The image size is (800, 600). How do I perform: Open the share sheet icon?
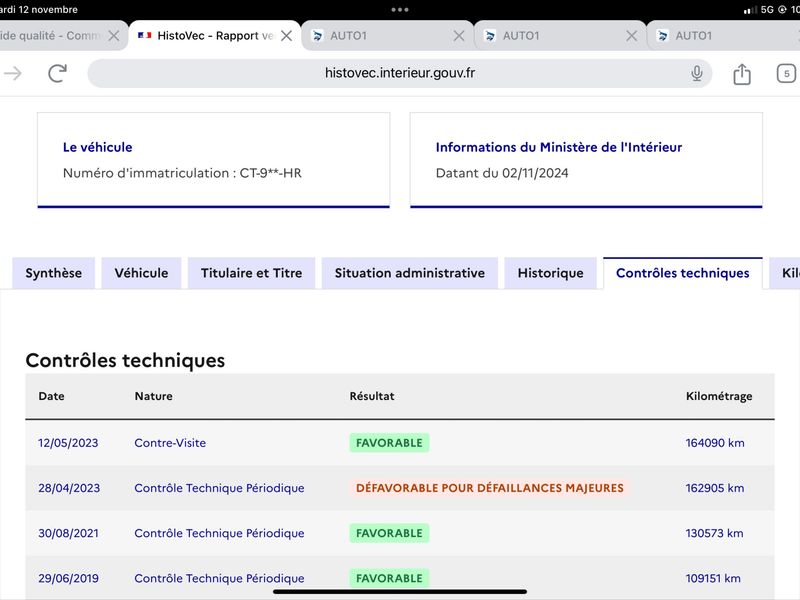pos(742,74)
